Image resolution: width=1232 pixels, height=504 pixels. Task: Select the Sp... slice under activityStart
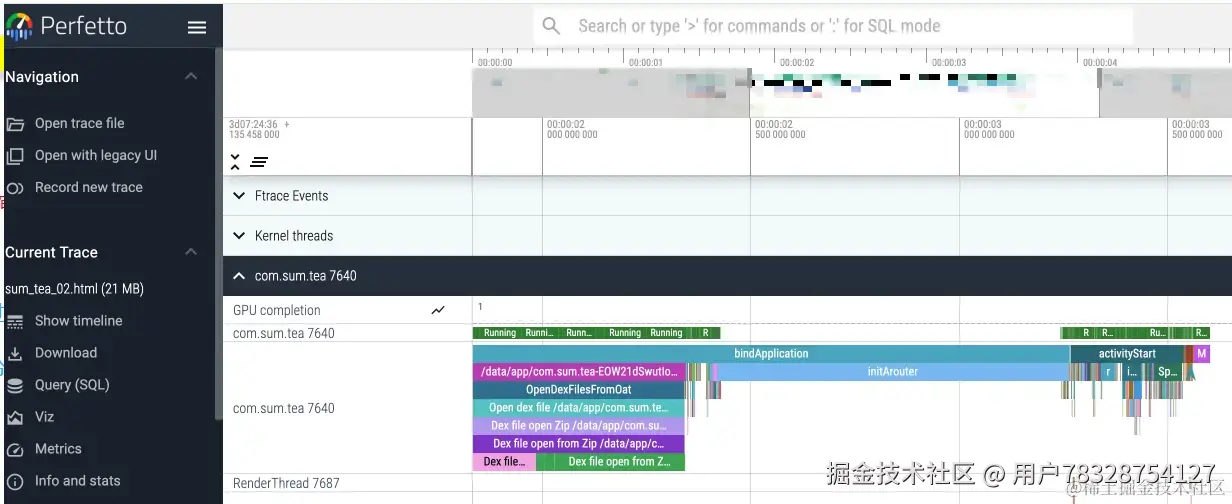pos(1166,372)
